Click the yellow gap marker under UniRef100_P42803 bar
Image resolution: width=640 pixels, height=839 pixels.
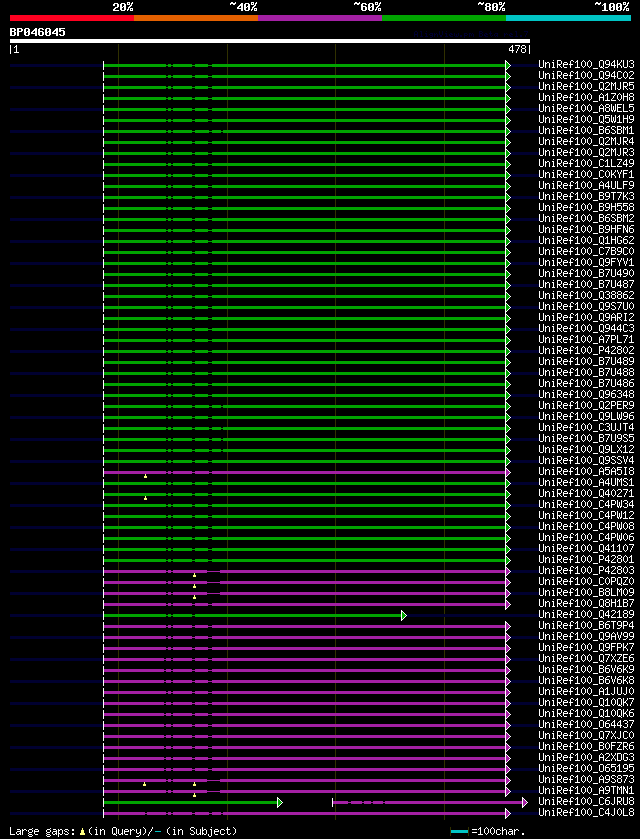tap(194, 575)
